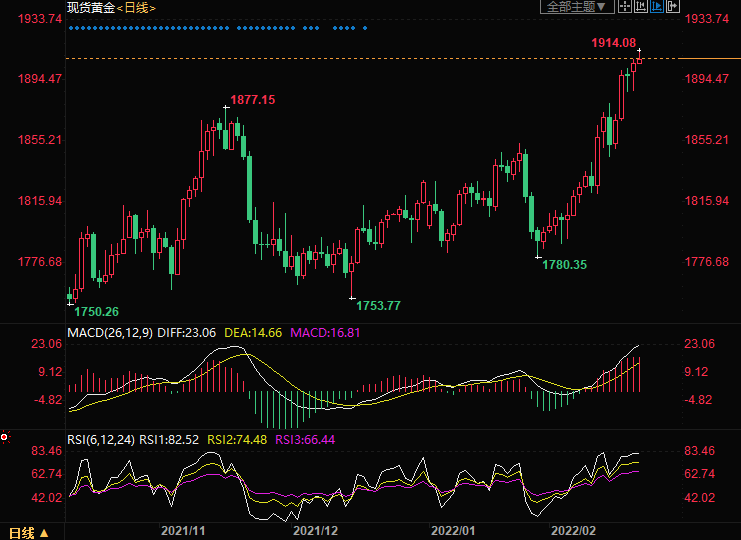Click the RSI(6,12,24) indicator label
Screen dimensions: 741x540
[x=100, y=438]
